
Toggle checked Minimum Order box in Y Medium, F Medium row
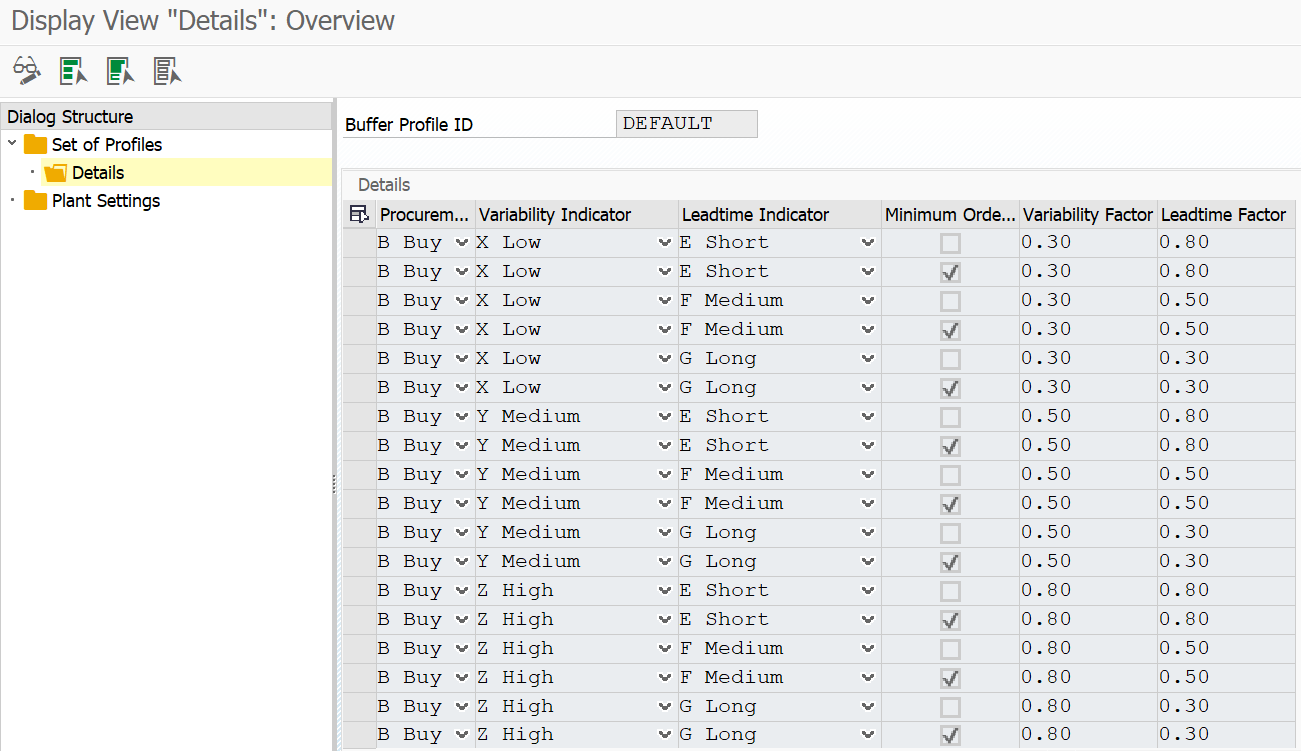click(x=950, y=504)
